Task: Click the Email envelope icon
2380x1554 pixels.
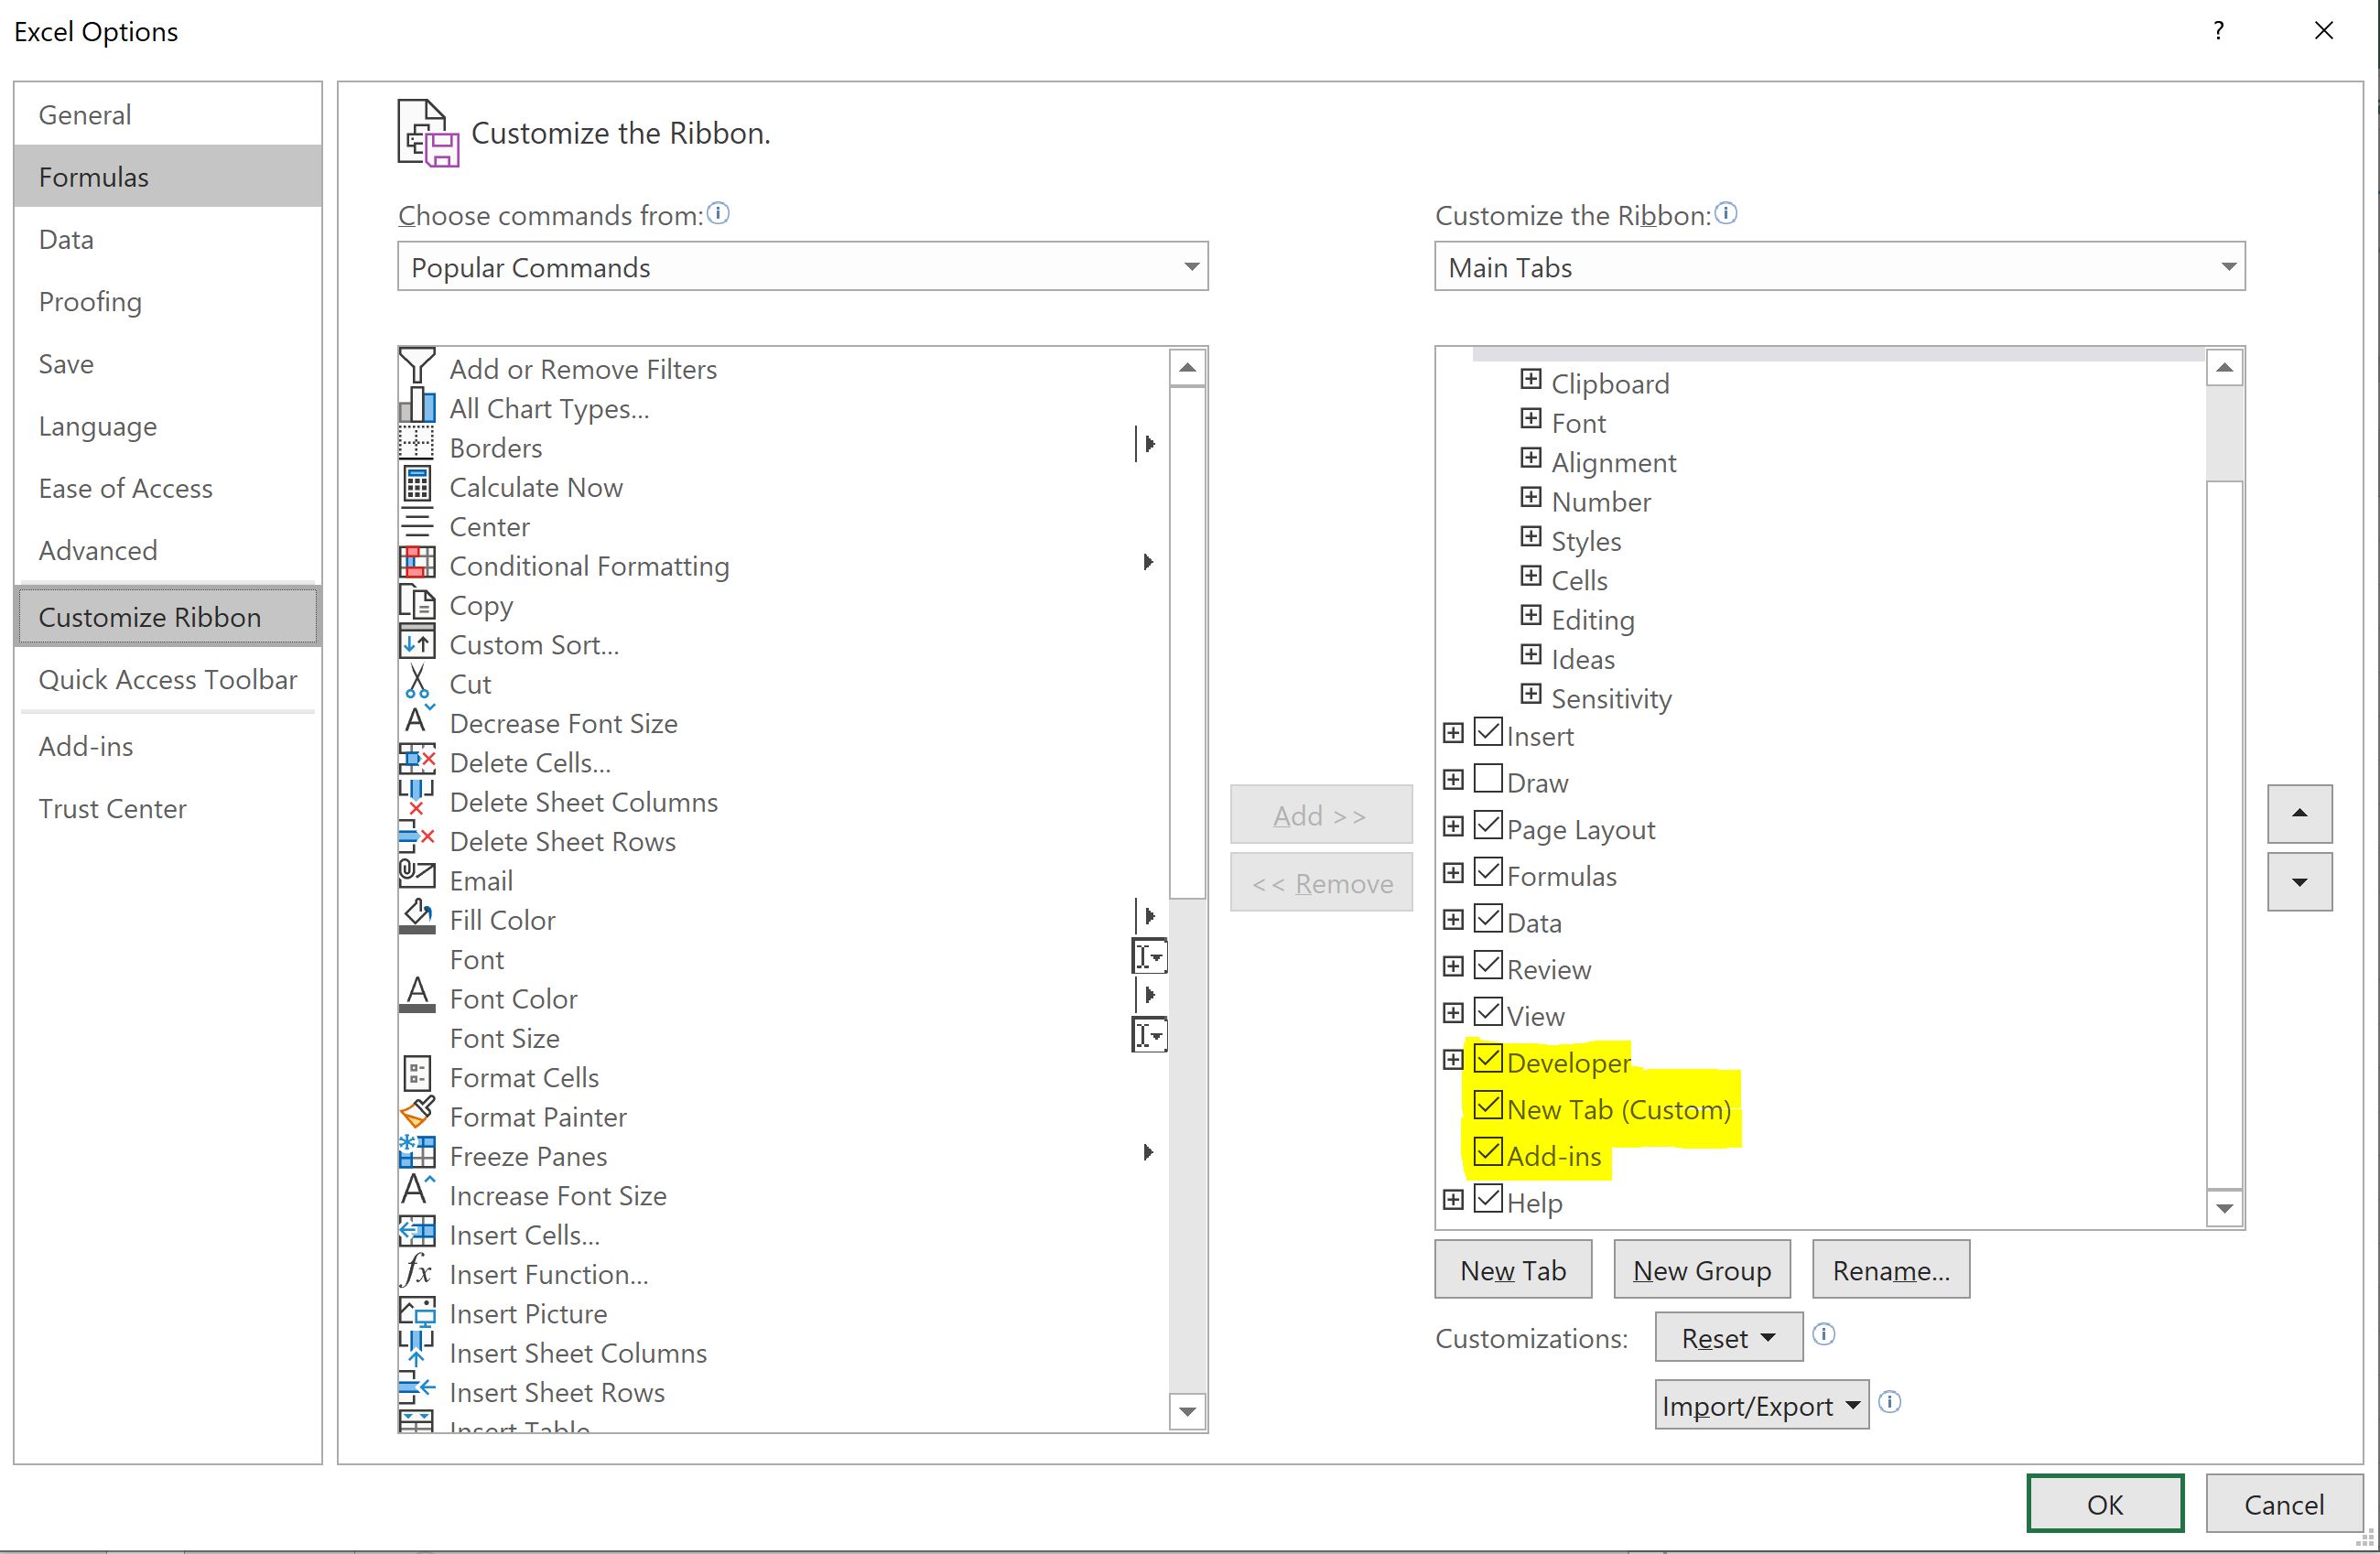Action: (x=416, y=877)
